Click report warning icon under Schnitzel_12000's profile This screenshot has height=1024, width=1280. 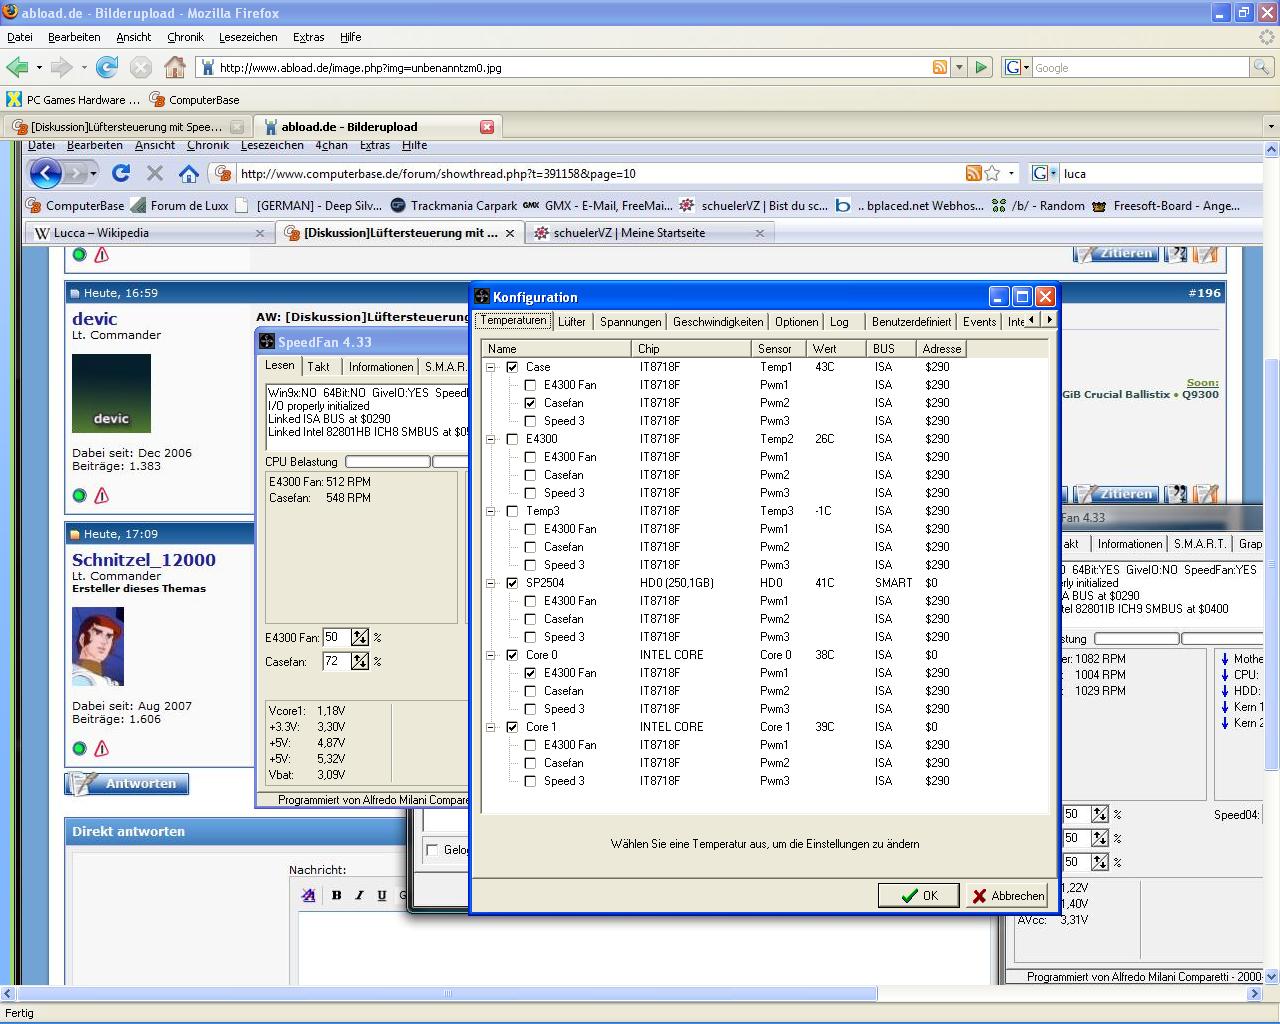click(x=101, y=748)
